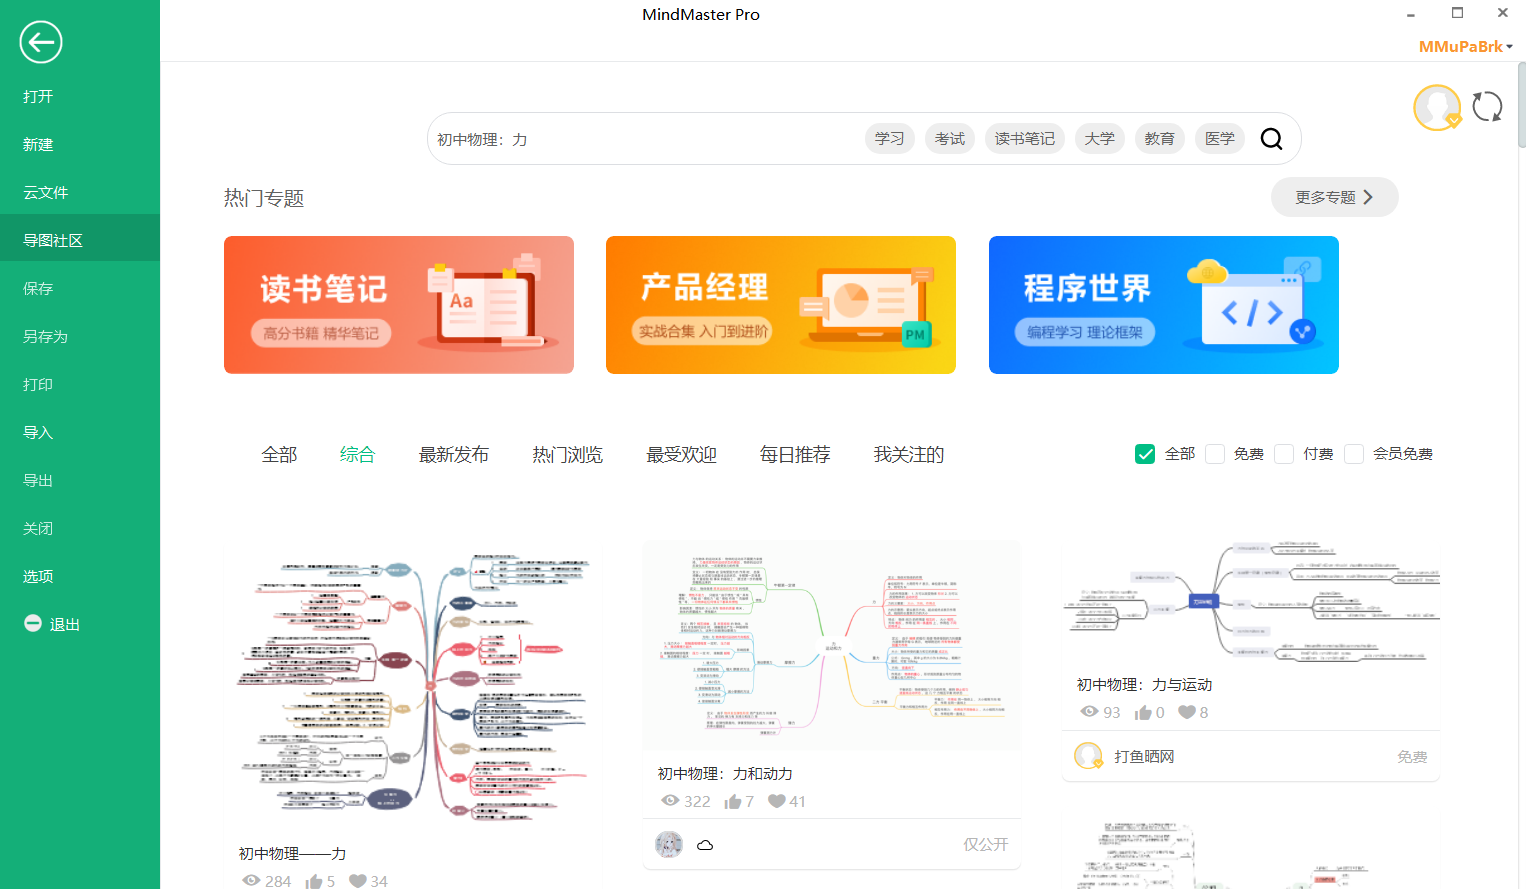Click the back arrow circle icon
Image resolution: width=1526 pixels, height=889 pixels.
[41, 42]
